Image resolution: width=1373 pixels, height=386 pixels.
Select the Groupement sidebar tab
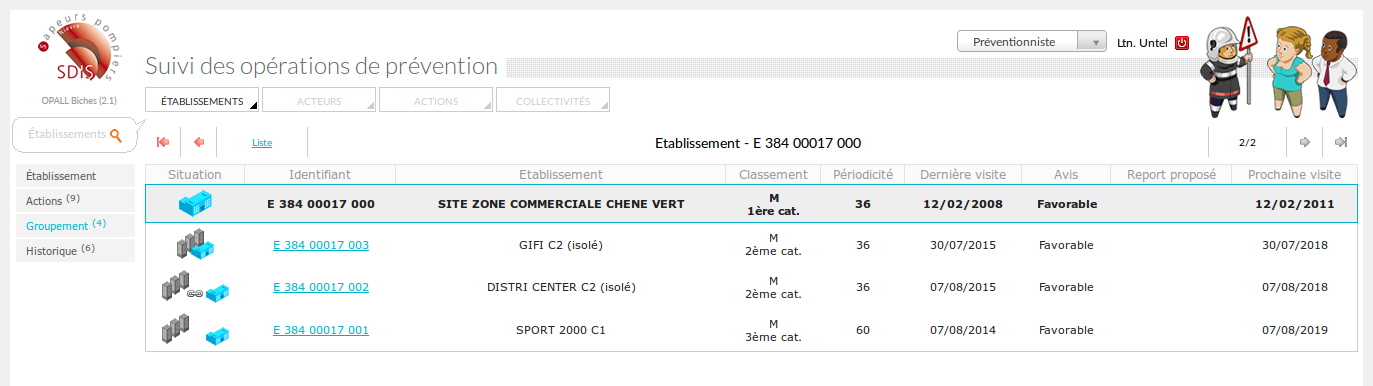[75, 225]
